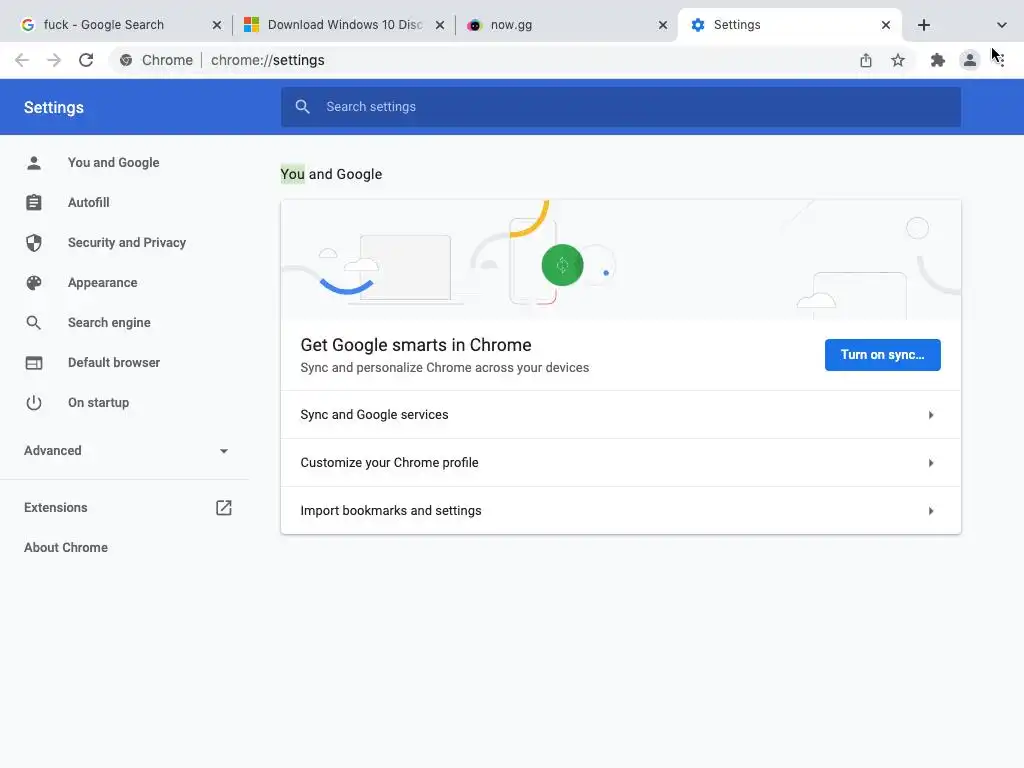The image size is (1024, 768).
Task: Switch to the Download Windows 10 tab
Action: pyautogui.click(x=345, y=25)
